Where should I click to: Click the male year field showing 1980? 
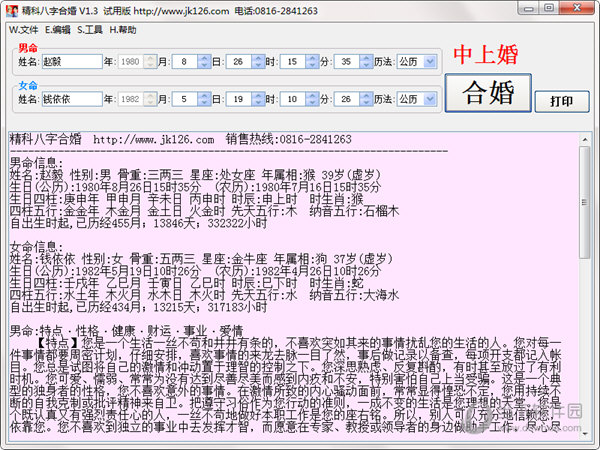(131, 62)
